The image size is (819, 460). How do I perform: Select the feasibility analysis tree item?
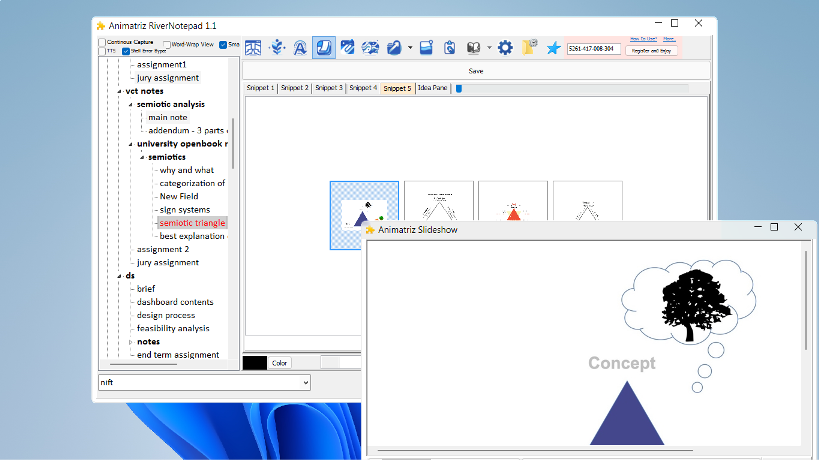173,328
